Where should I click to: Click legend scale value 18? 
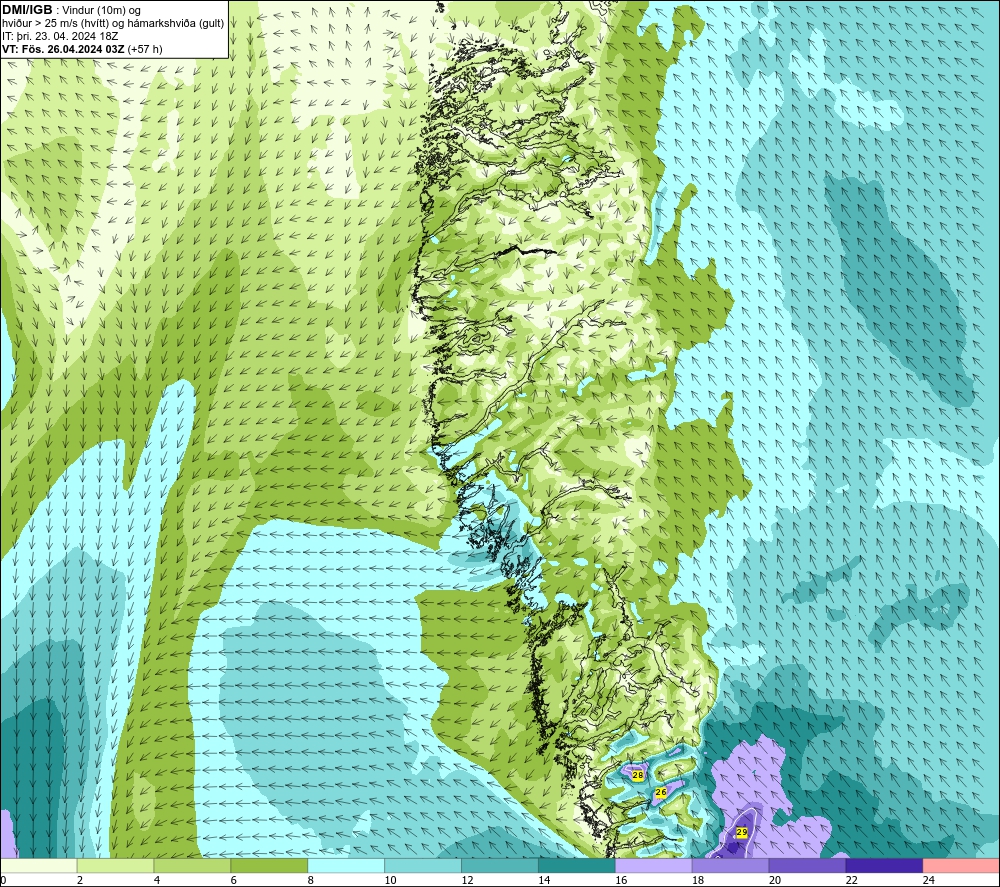click(698, 880)
